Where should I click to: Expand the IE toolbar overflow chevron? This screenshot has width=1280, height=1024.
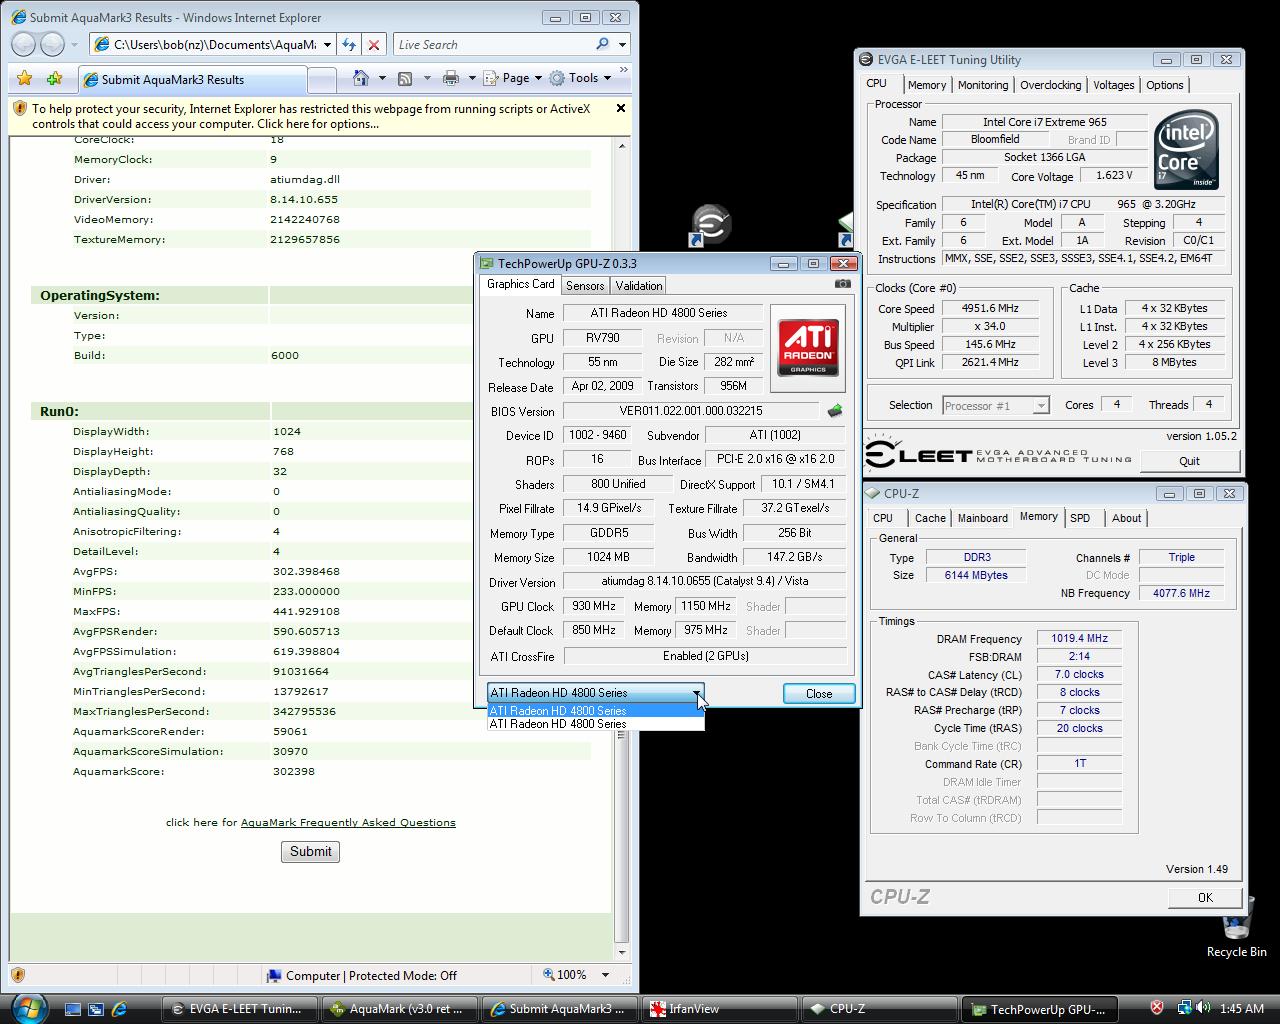[x=624, y=72]
